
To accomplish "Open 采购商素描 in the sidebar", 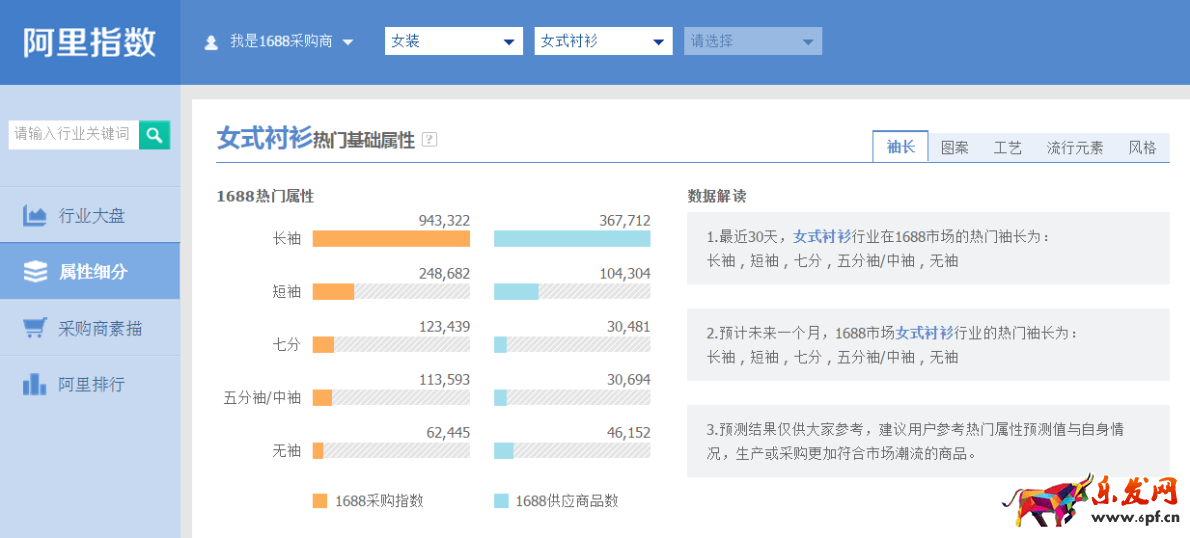I will [x=90, y=328].
